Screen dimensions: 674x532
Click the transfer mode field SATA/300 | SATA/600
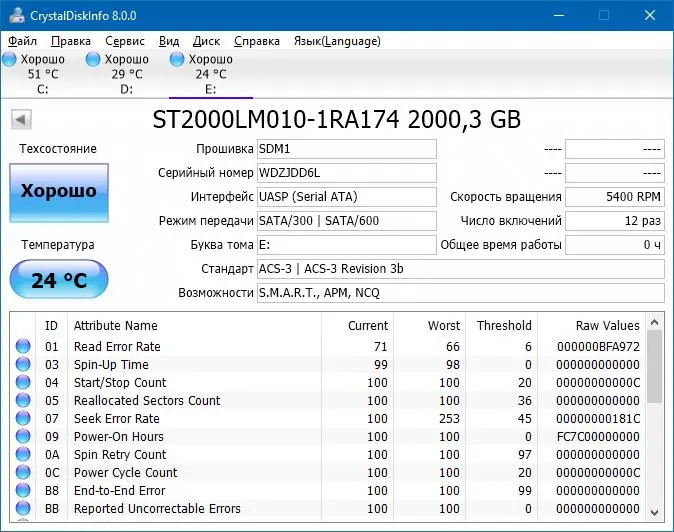347,221
